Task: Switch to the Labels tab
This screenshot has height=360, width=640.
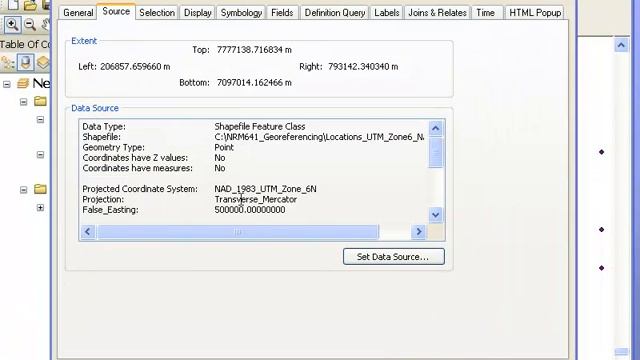Action: click(387, 13)
